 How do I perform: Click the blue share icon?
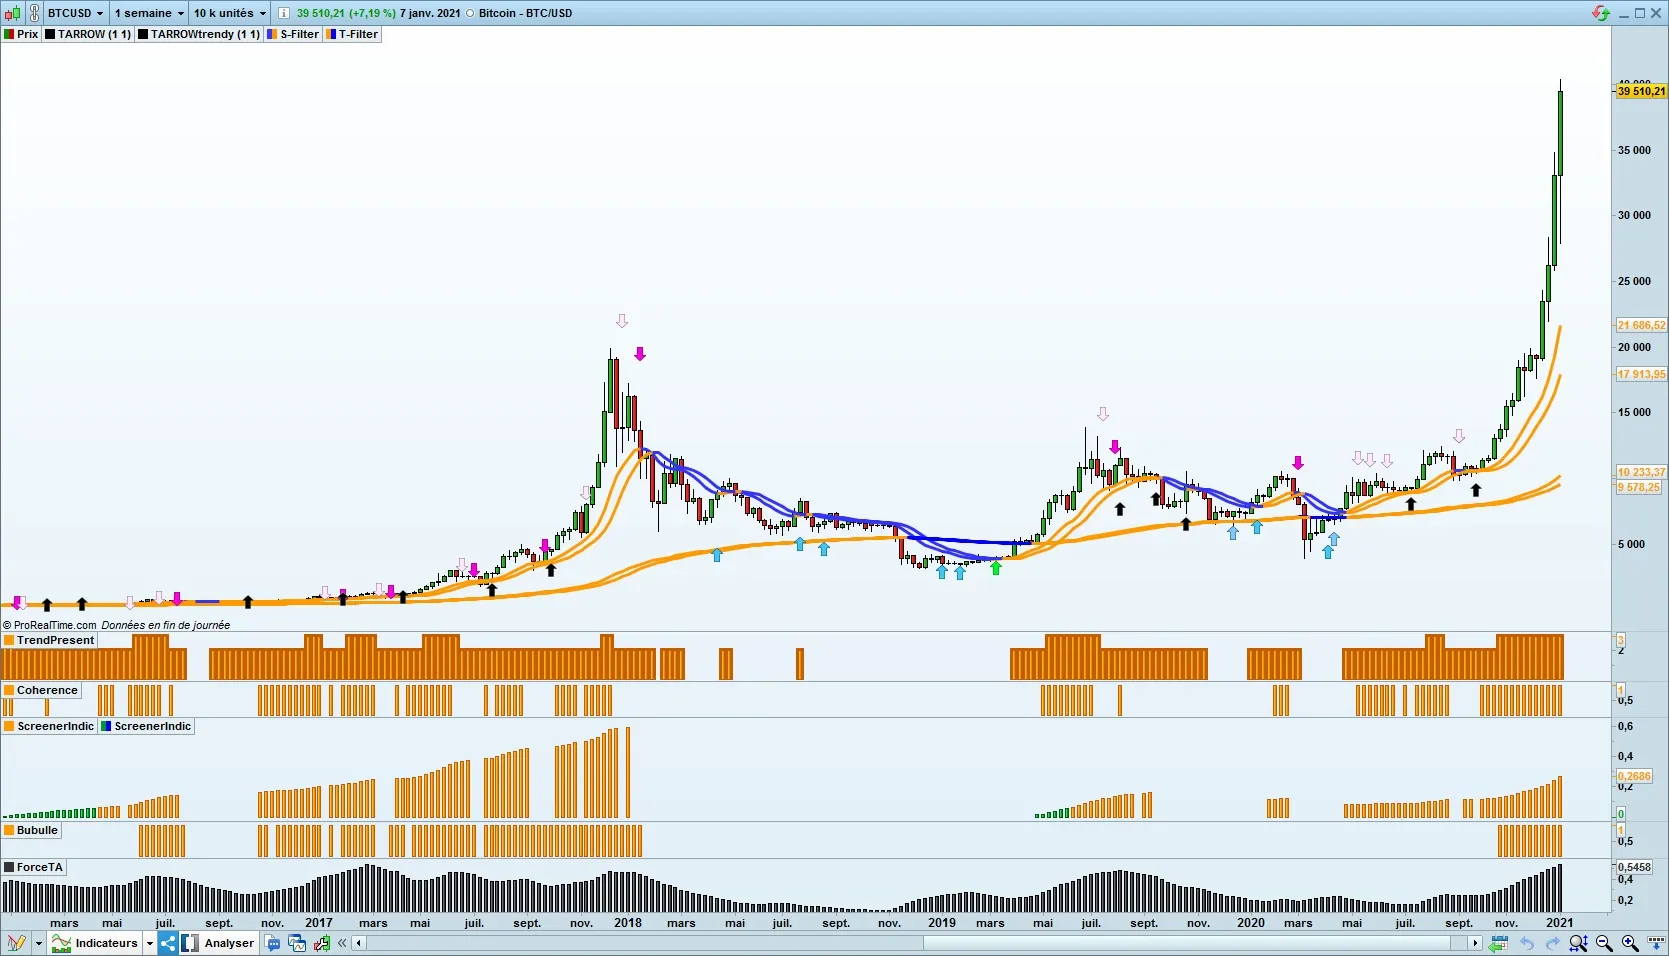(x=168, y=943)
